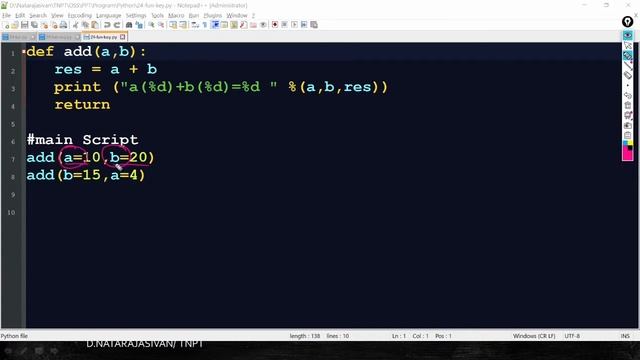Image resolution: width=640 pixels, height=360 pixels.
Task: Open the Function List icon
Action: (244, 25)
